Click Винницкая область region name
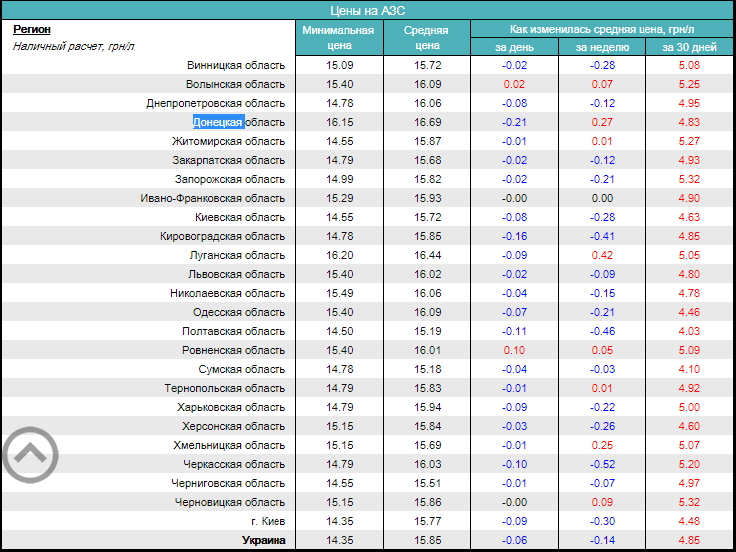The height and width of the screenshot is (552, 736). (236, 65)
